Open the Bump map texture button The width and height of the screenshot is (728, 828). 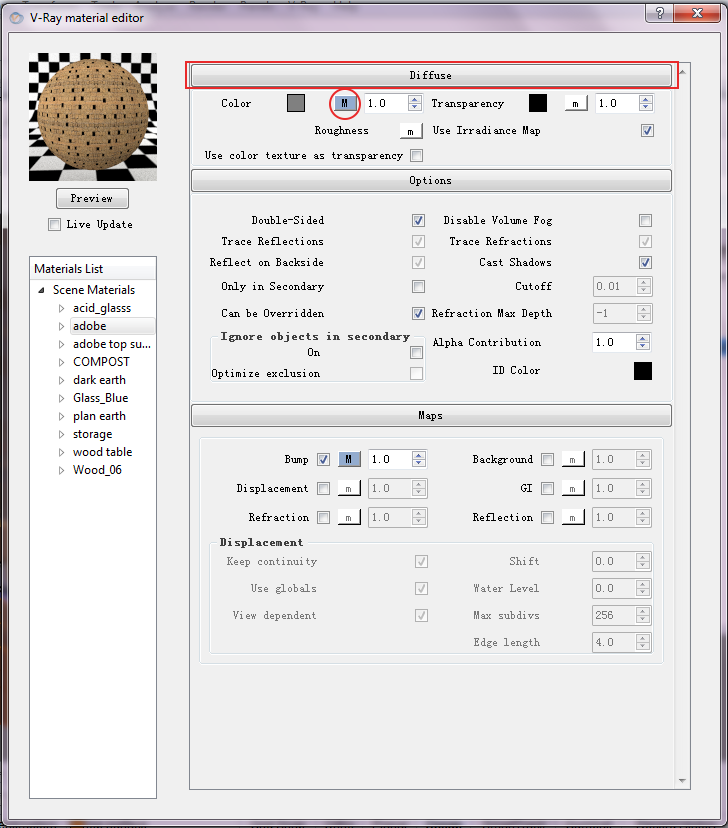coord(349,459)
